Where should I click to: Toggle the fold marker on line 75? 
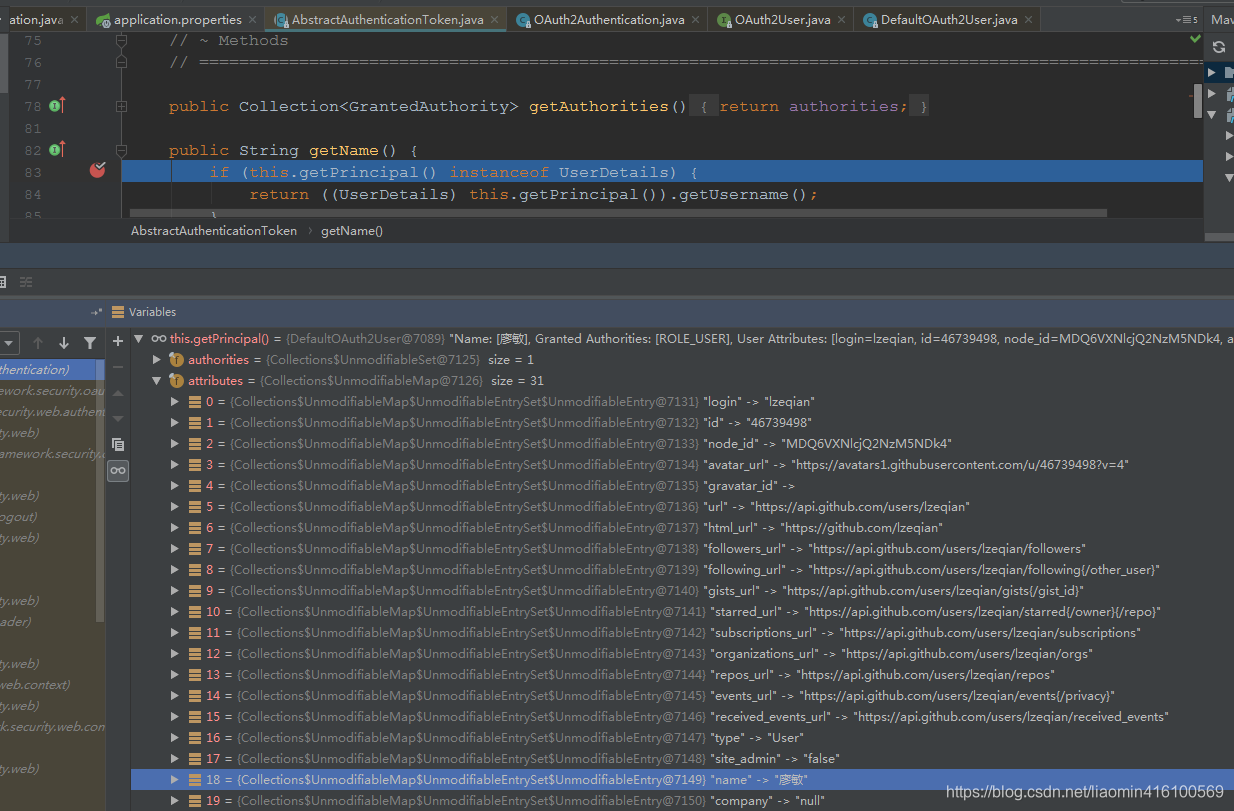point(121,40)
